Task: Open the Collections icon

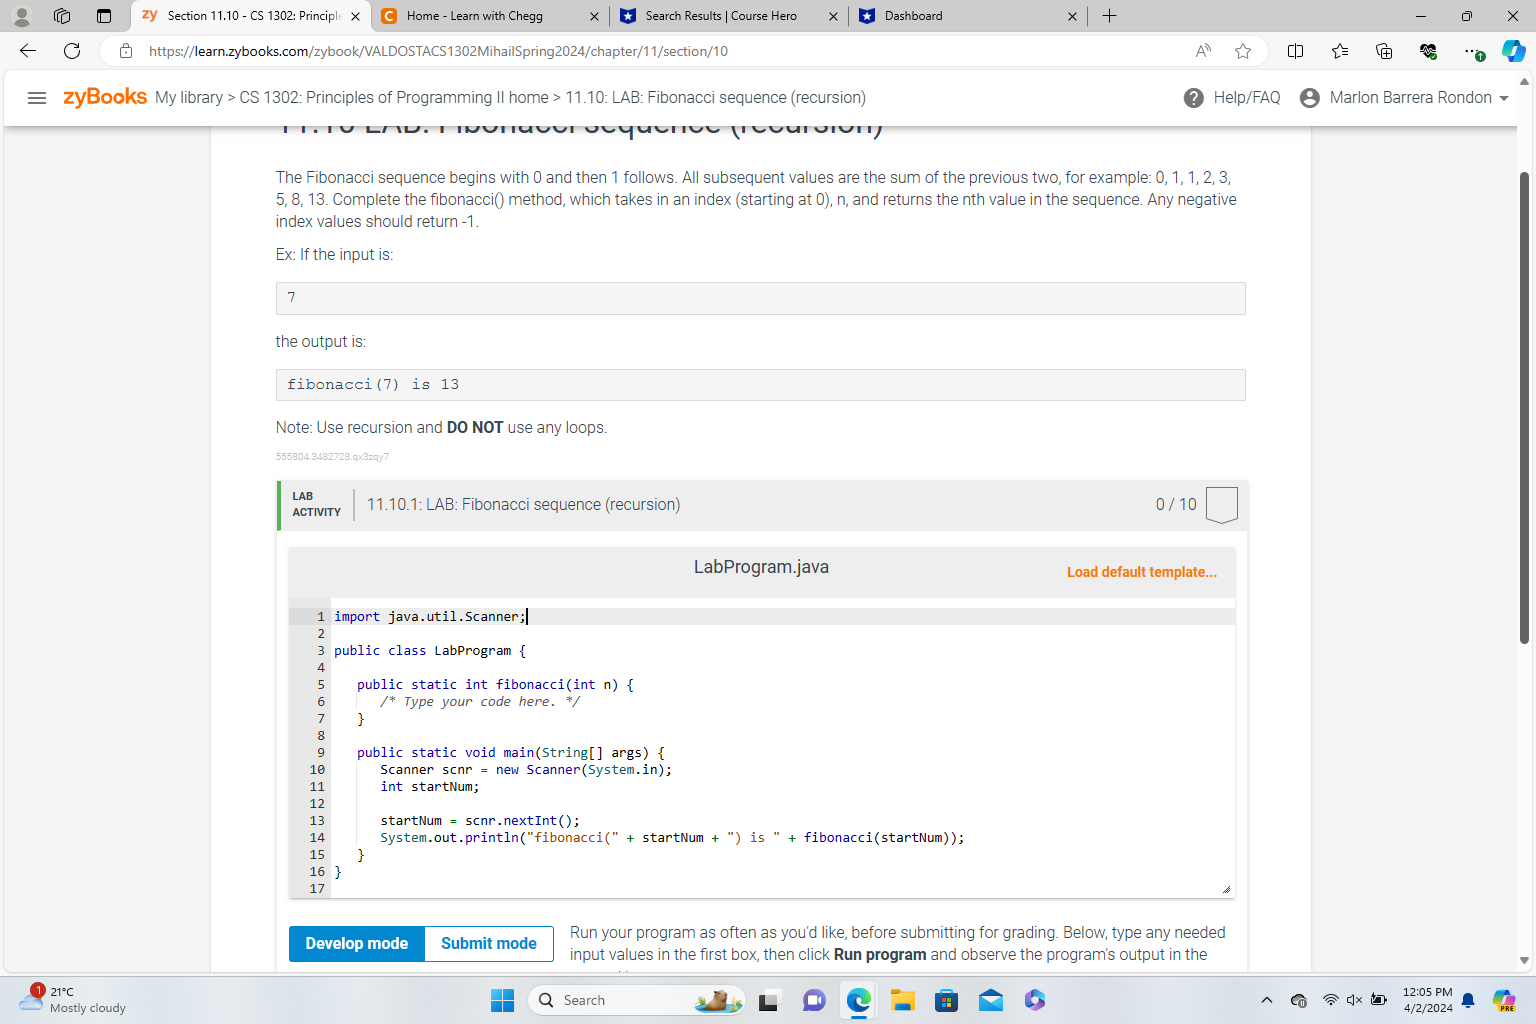Action: [x=1384, y=51]
